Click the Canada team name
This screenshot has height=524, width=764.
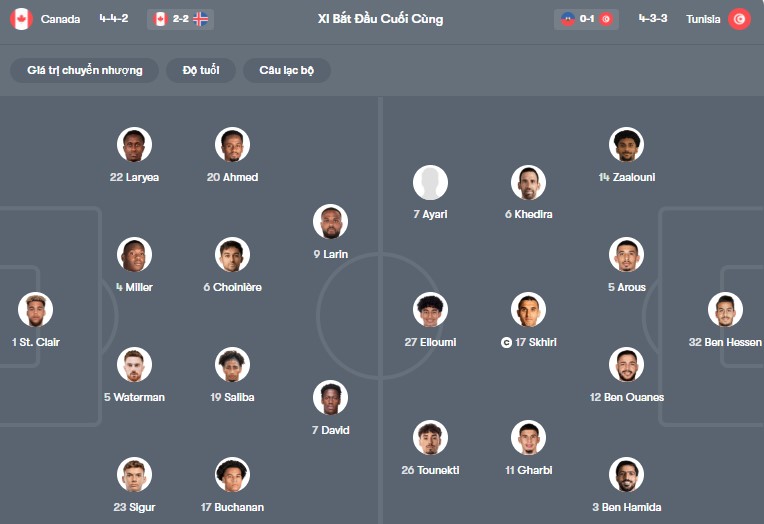[61, 19]
